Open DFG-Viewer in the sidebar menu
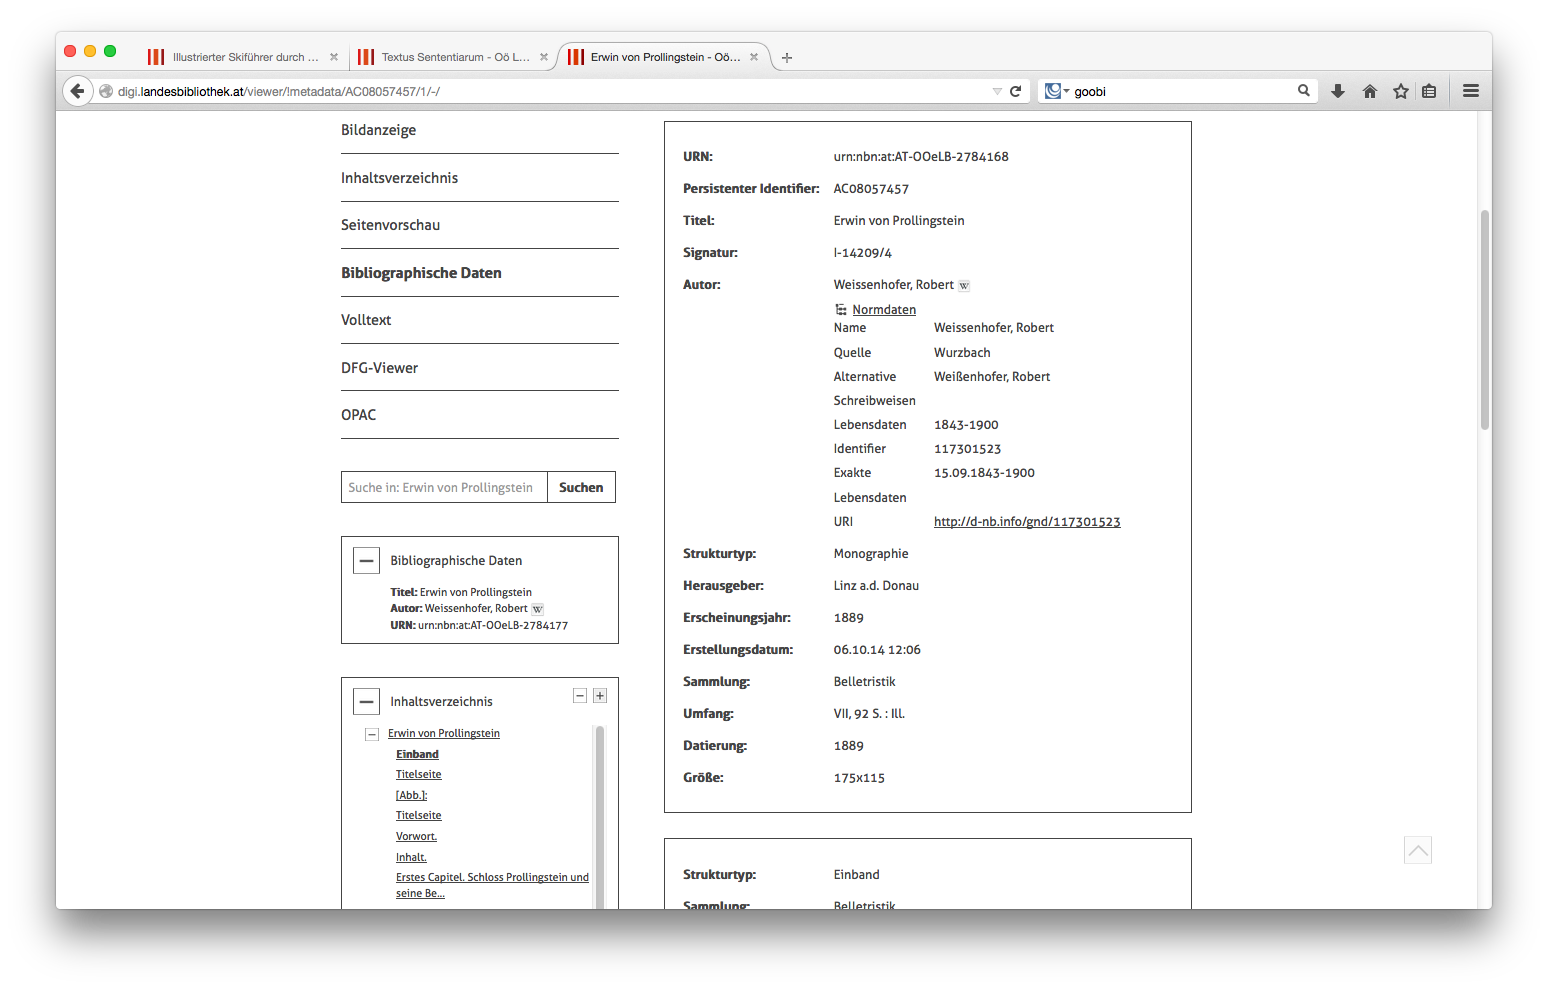 379,368
